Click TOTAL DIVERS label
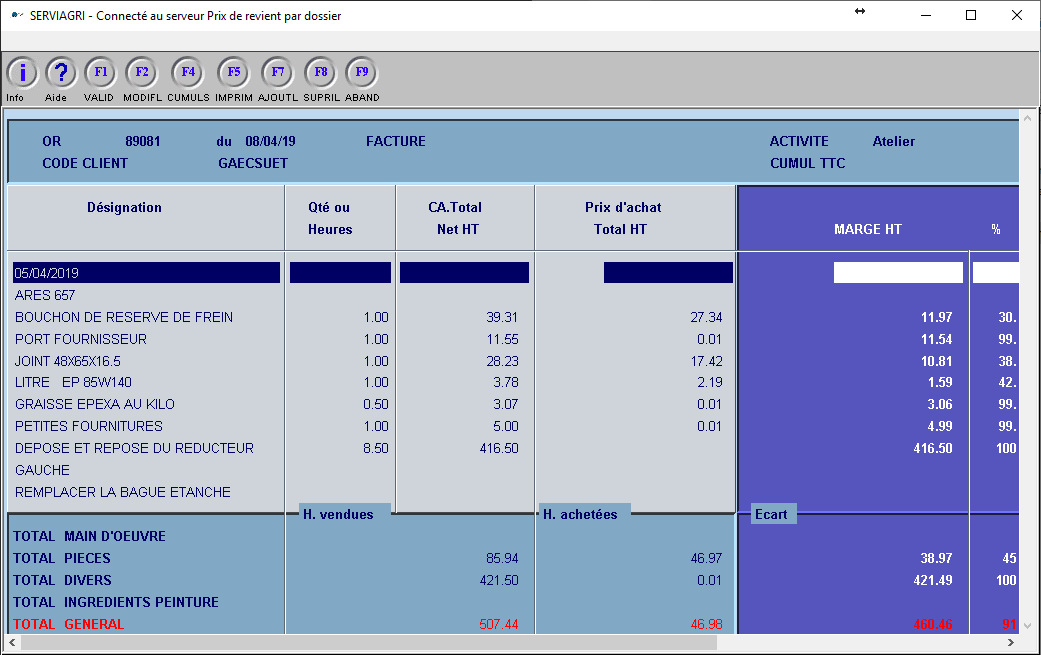 coord(62,580)
